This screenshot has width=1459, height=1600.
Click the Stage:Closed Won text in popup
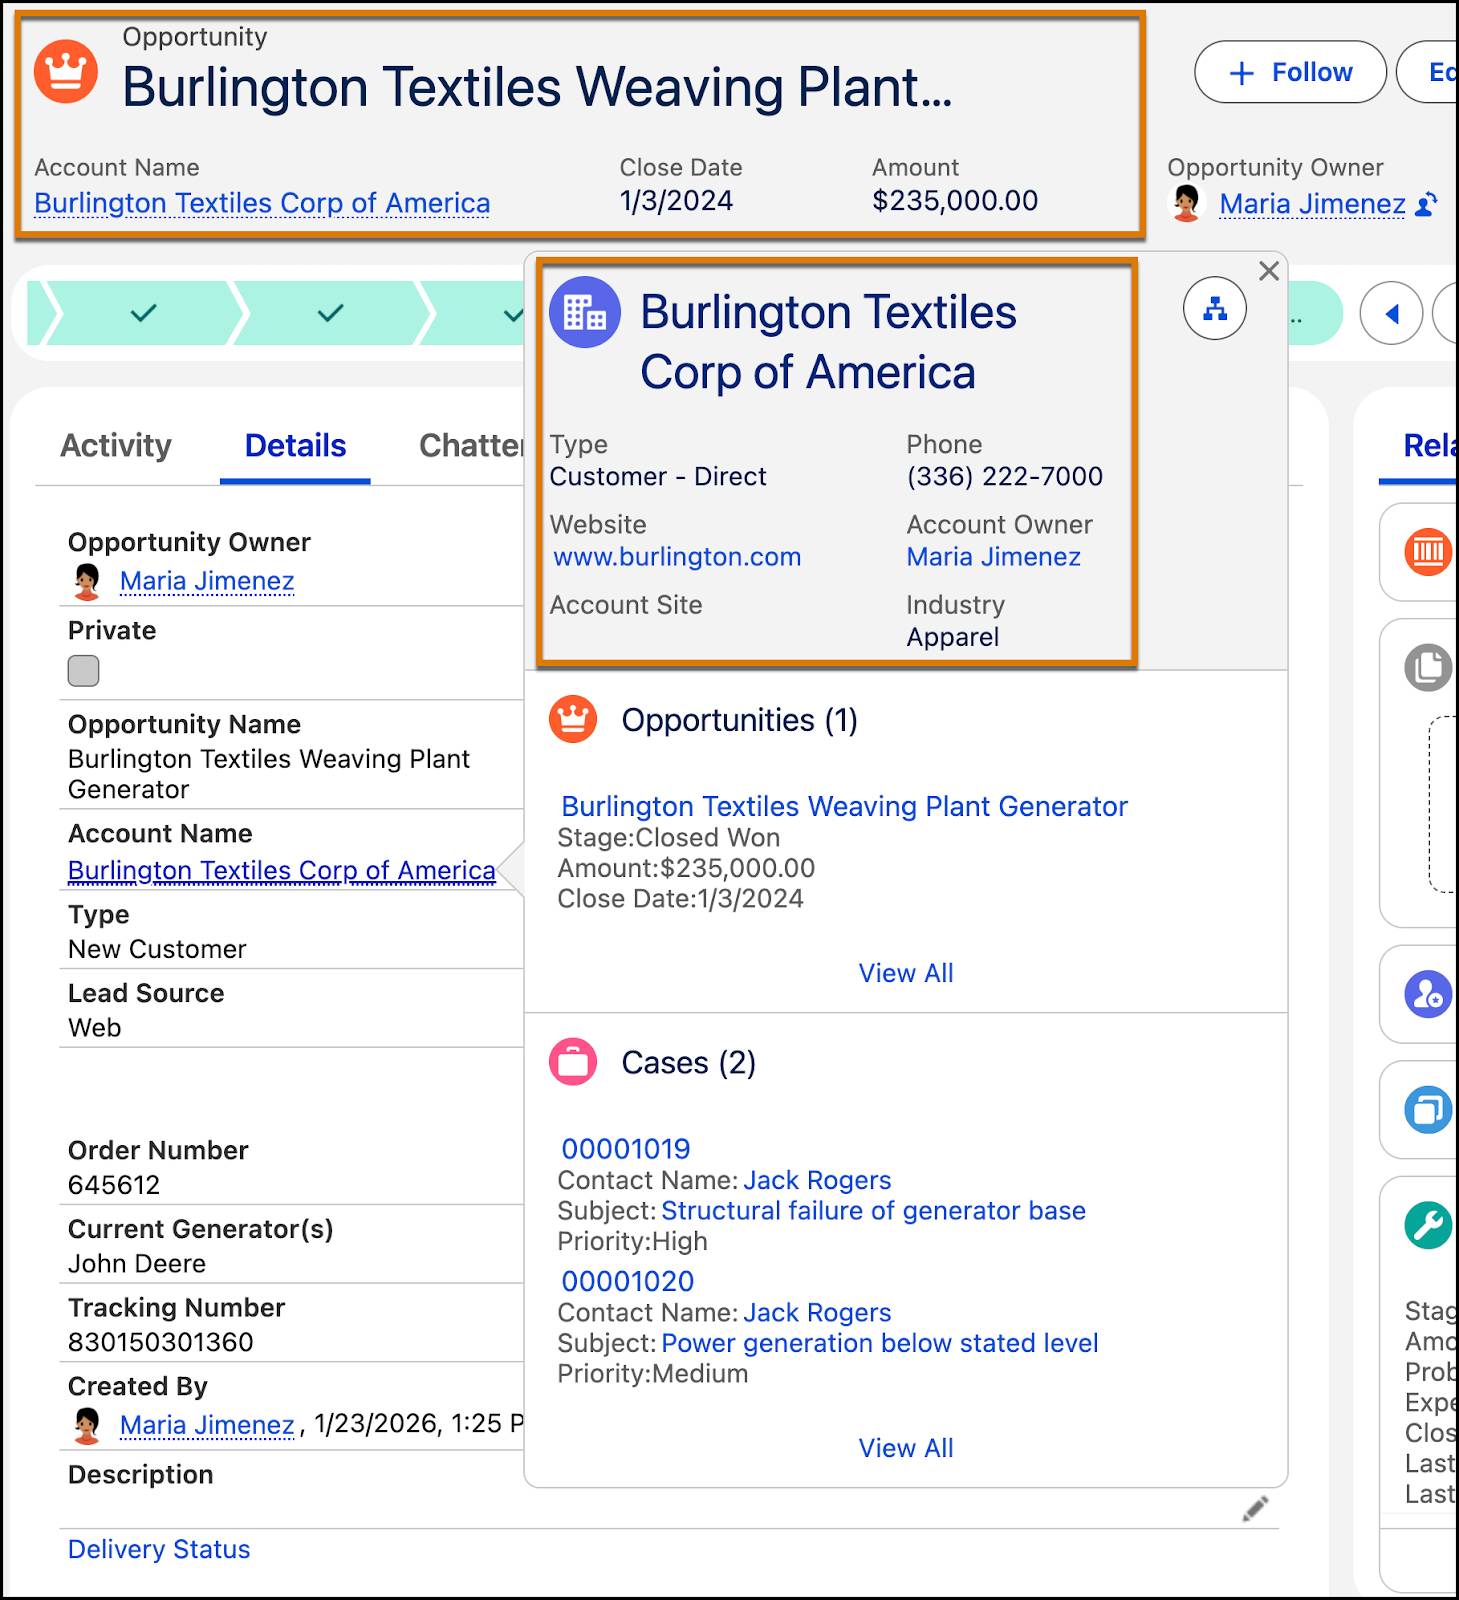(x=669, y=838)
